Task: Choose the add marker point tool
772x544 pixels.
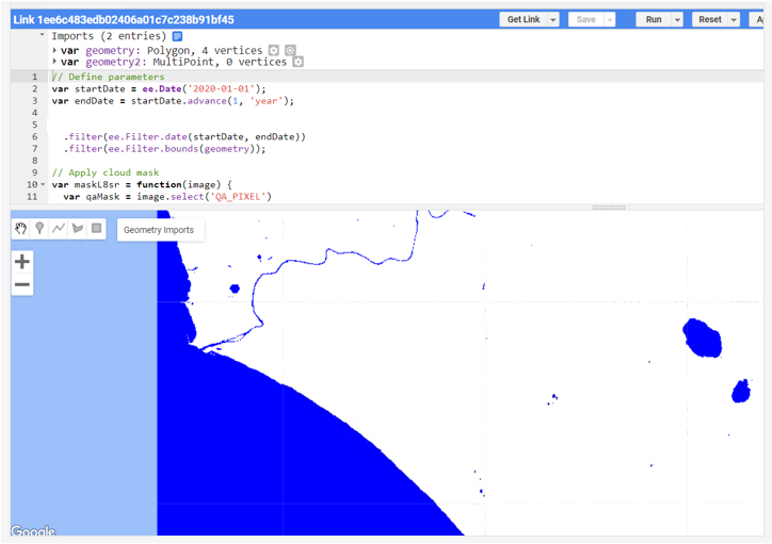Action: coord(40,228)
